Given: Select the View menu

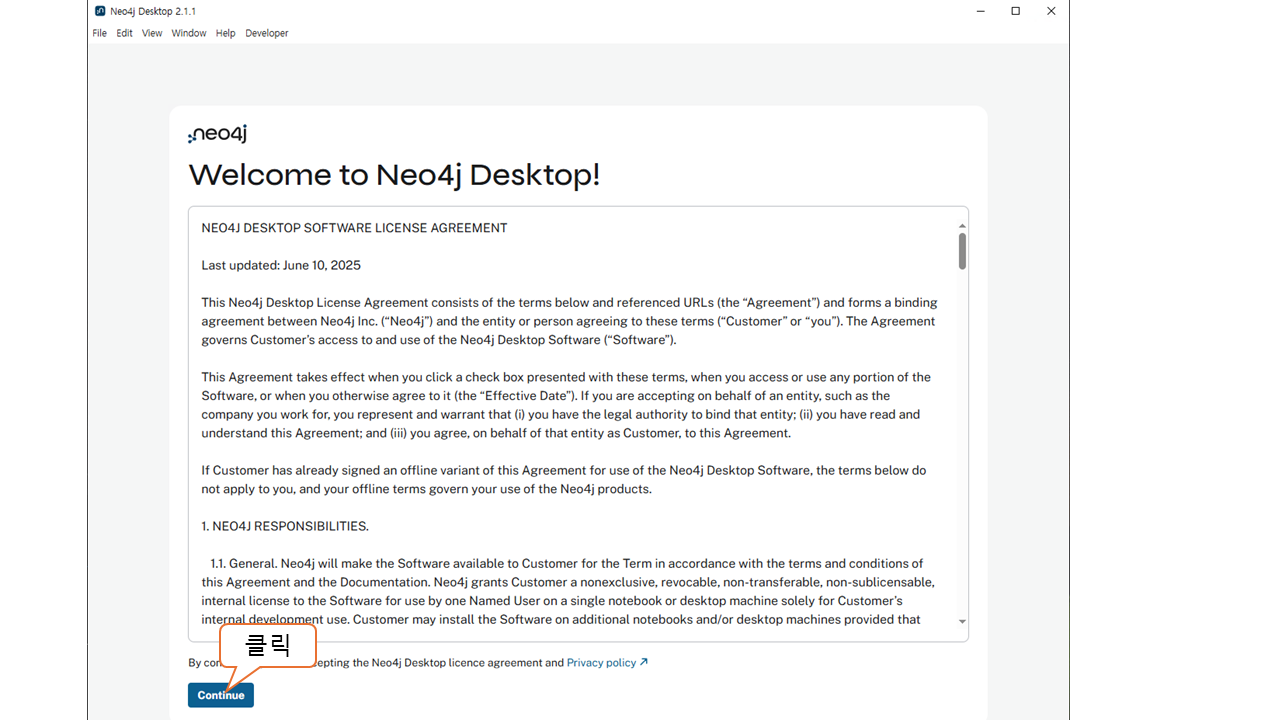Looking at the screenshot, I should pyautogui.click(x=152, y=33).
